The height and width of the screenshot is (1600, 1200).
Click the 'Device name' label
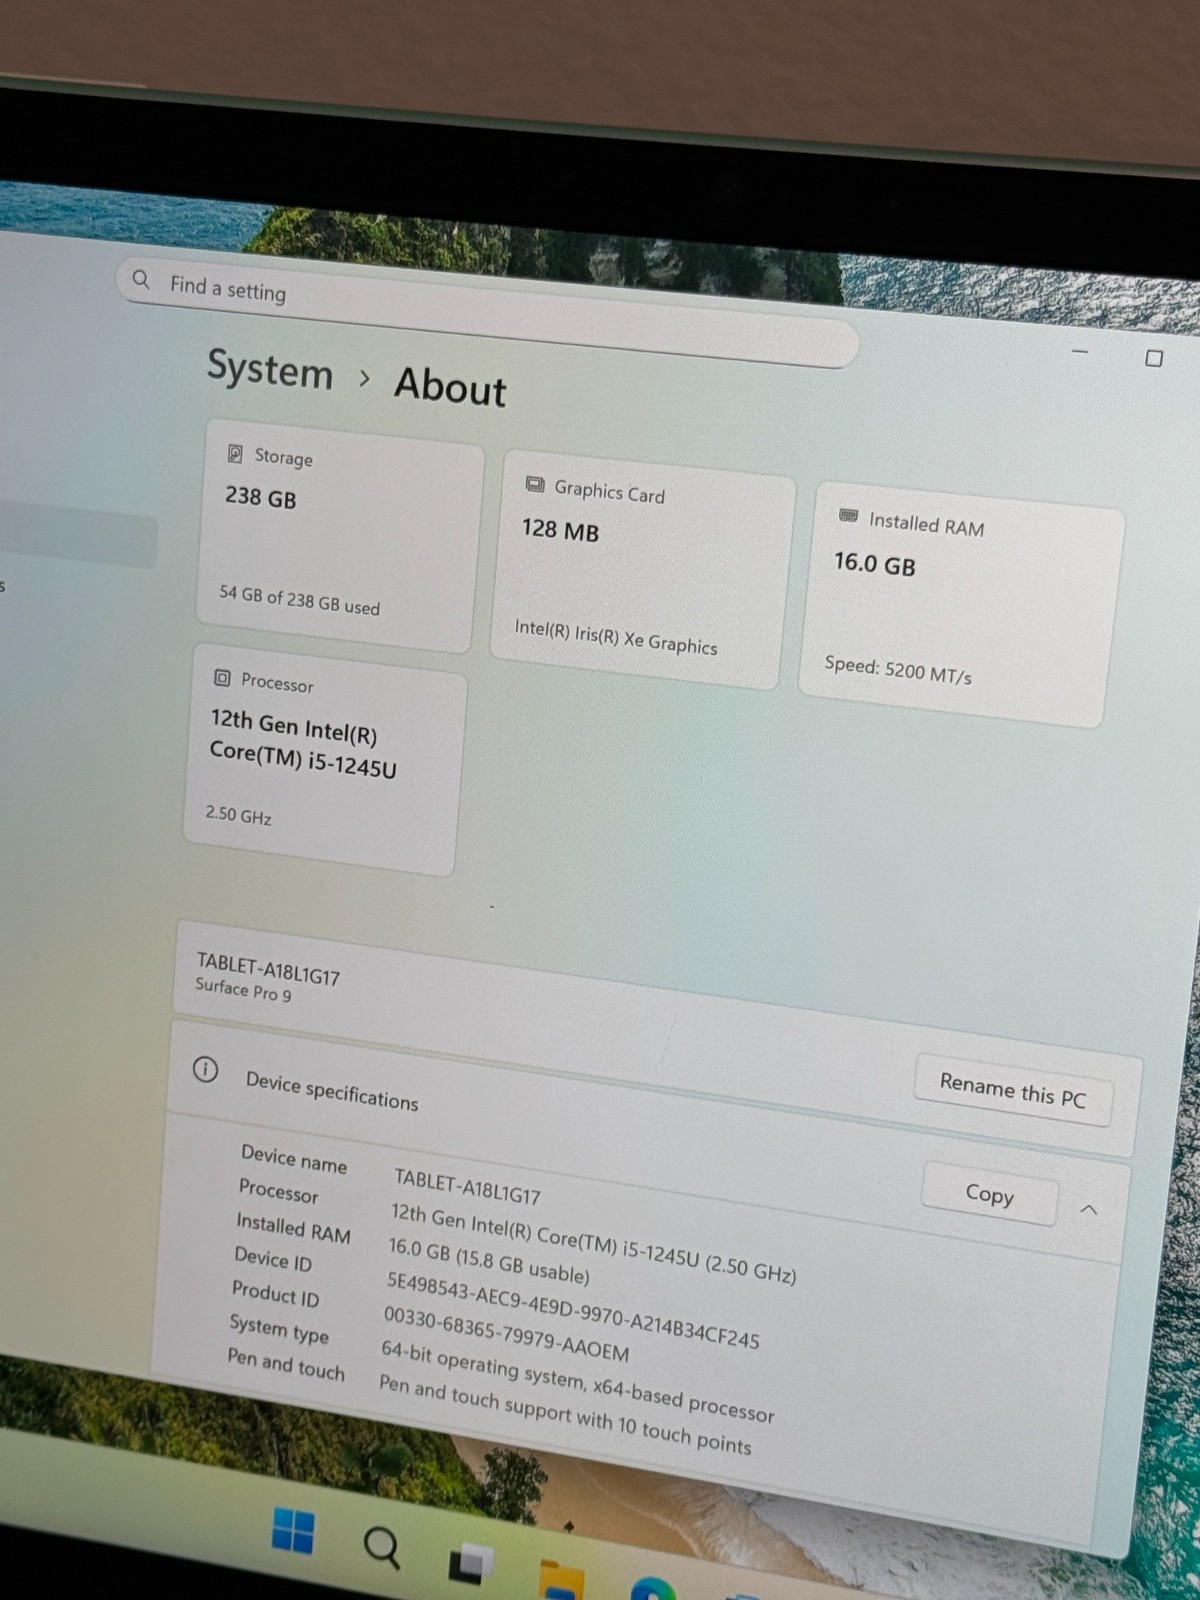294,1159
